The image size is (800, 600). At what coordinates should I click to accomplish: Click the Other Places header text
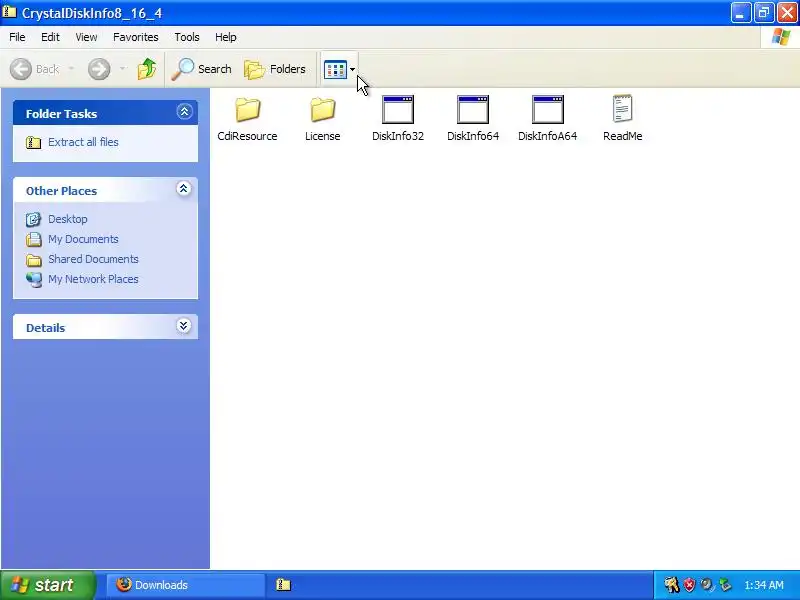[61, 191]
